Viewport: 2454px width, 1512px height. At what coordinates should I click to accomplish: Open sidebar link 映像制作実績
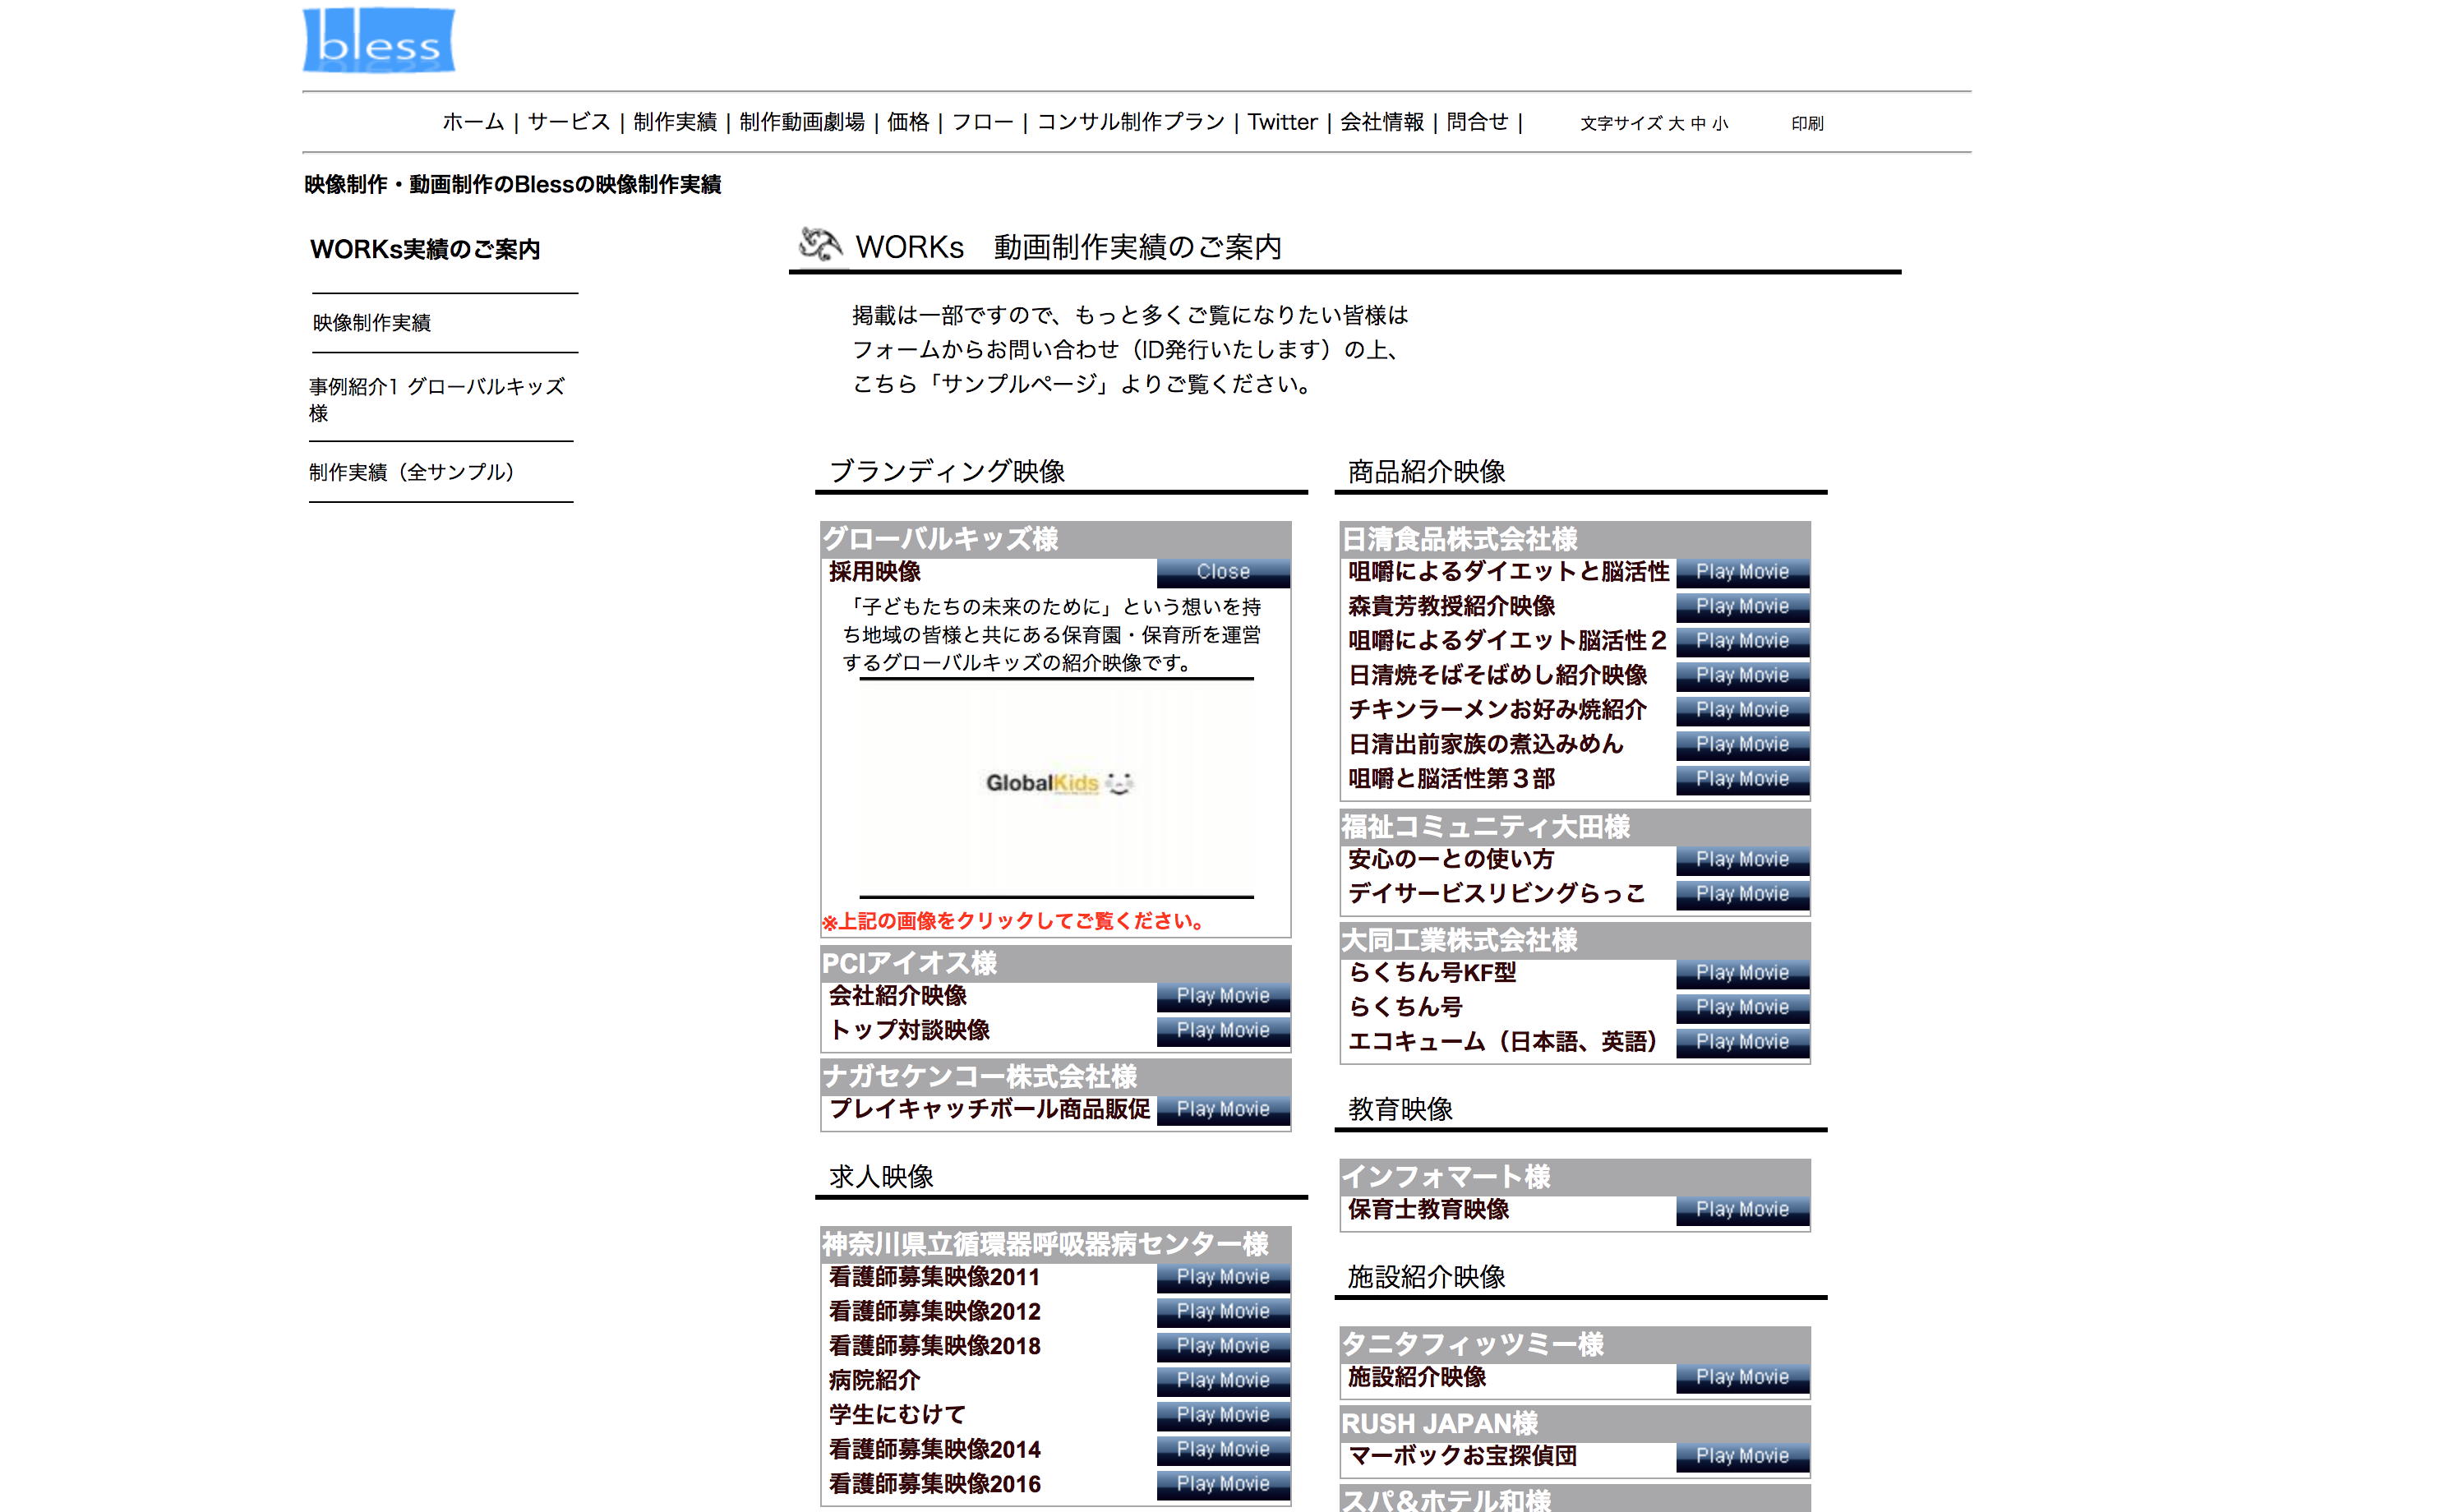click(372, 323)
